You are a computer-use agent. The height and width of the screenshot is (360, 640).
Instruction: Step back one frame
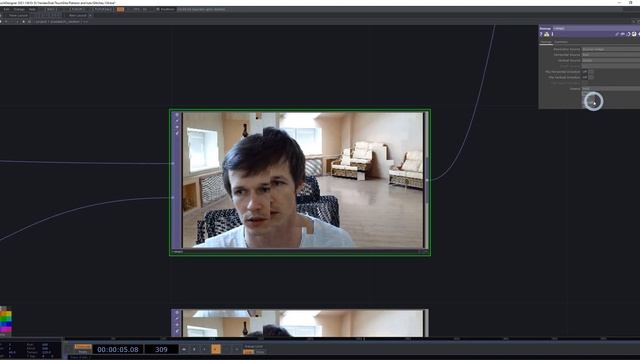click(204, 349)
